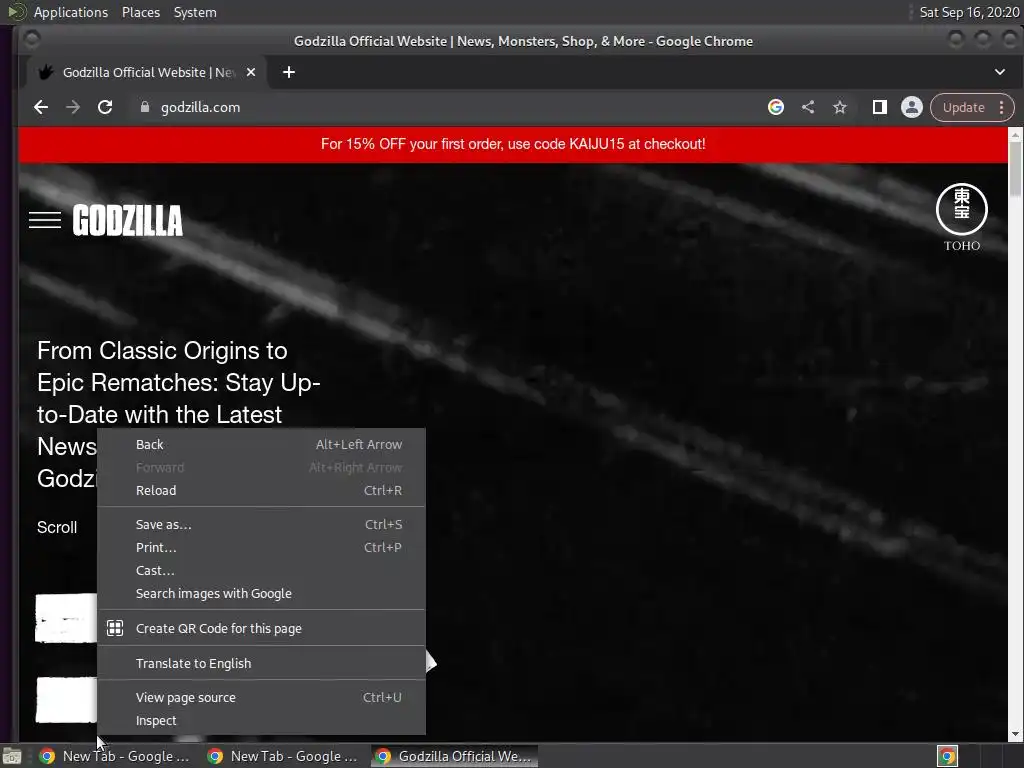Open Chrome three-dot menu
The image size is (1024, 768).
tap(1002, 107)
